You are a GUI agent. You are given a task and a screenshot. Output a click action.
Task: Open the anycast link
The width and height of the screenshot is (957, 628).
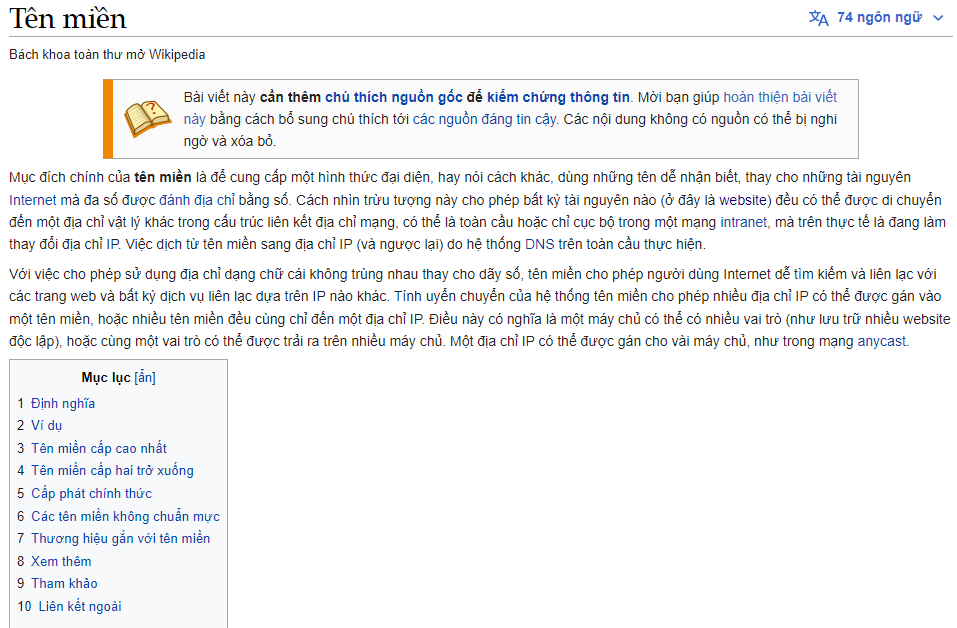point(880,340)
